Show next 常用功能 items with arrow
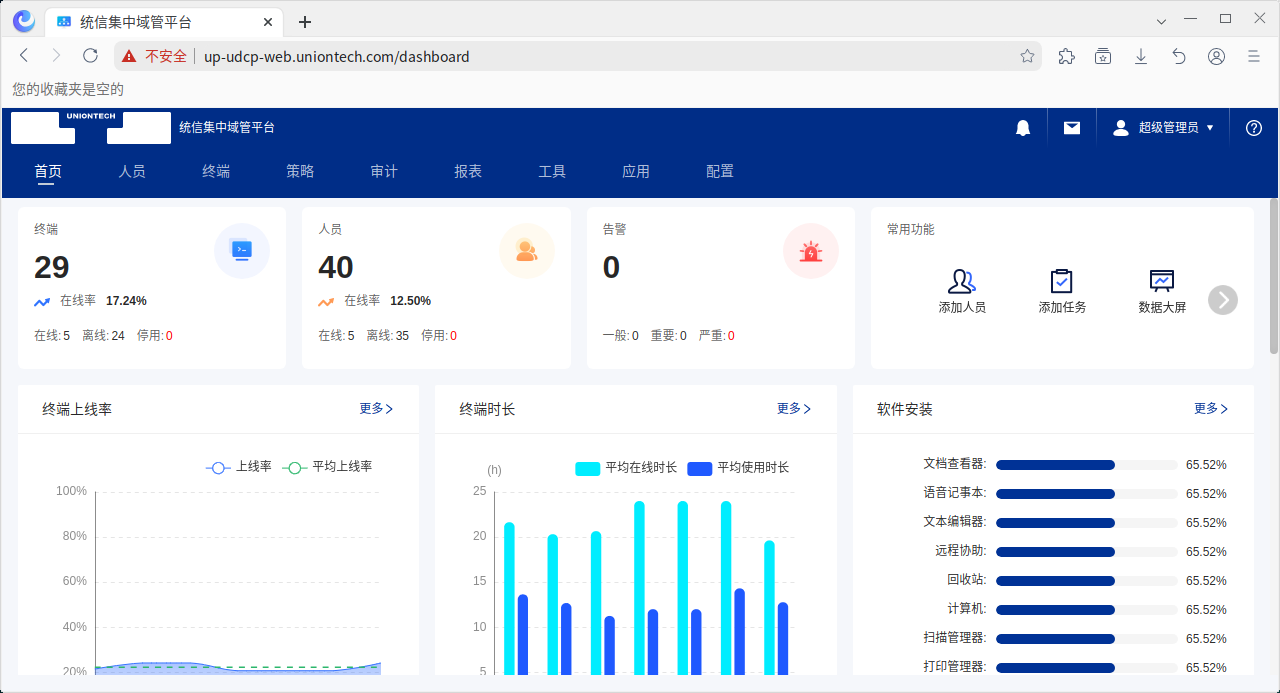This screenshot has width=1280, height=693. [1222, 300]
